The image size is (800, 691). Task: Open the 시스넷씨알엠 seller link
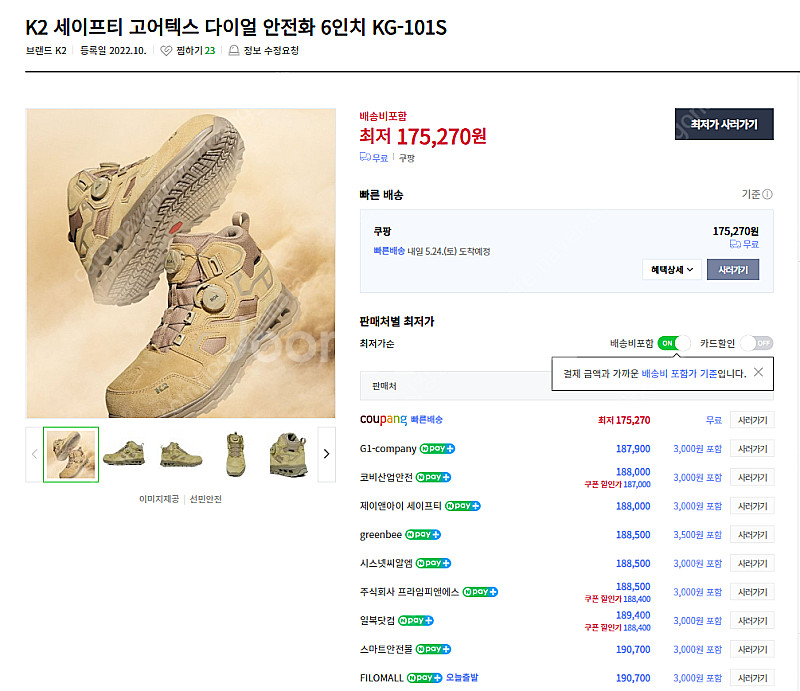(x=386, y=563)
